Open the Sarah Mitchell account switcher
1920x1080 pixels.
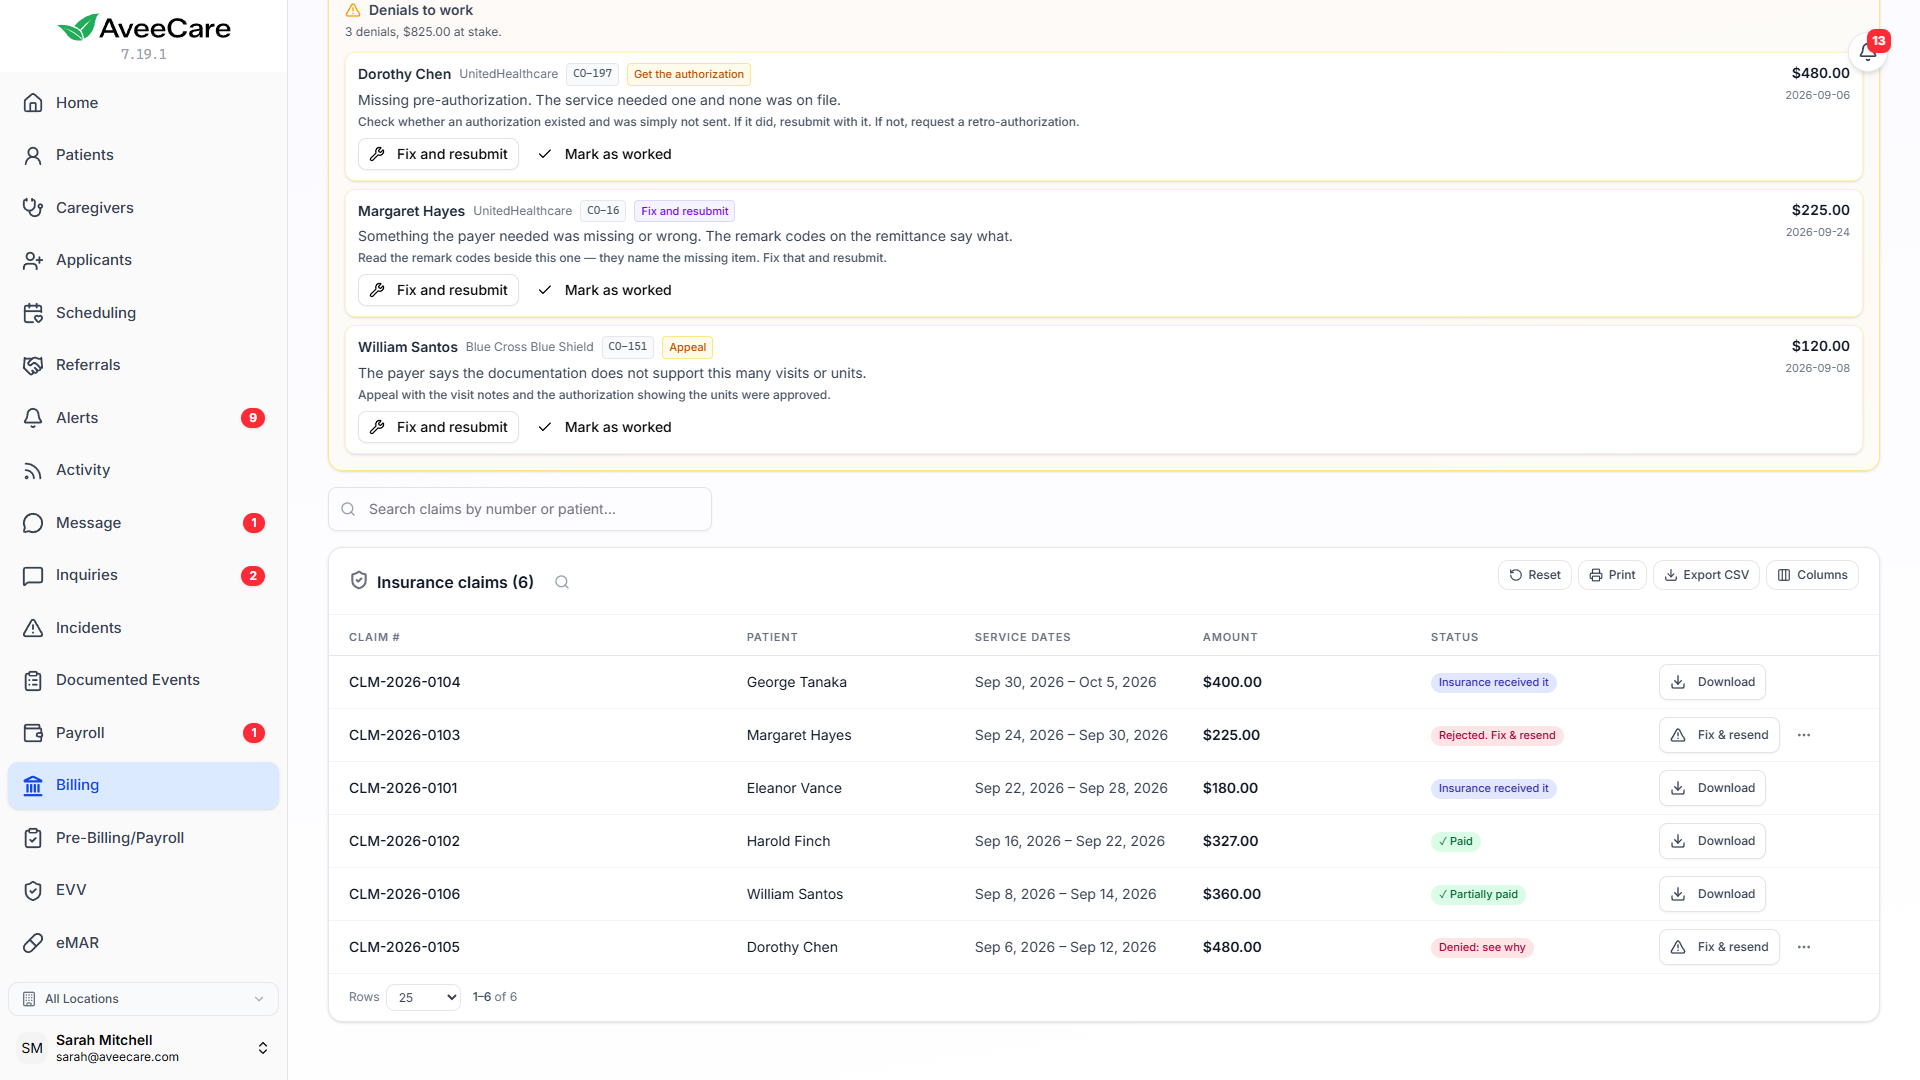[143, 1048]
